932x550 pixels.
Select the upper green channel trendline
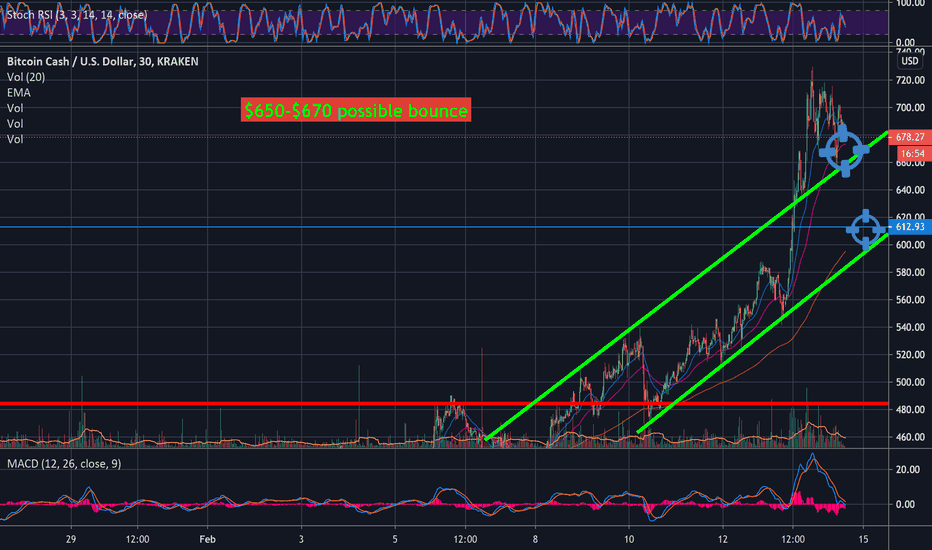tap(687, 285)
